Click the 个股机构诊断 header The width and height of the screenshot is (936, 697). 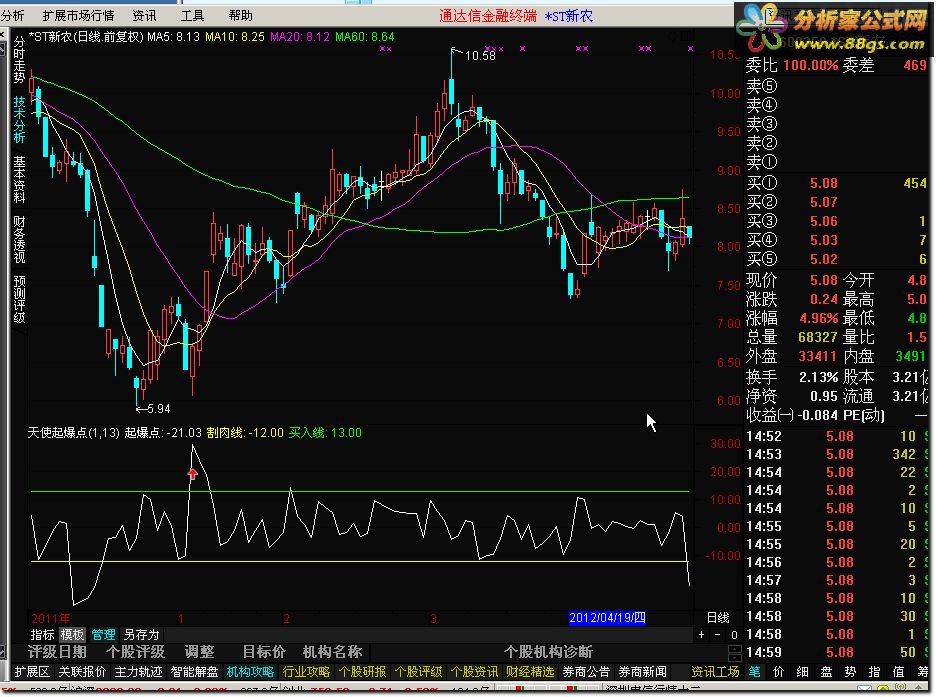tap(549, 652)
